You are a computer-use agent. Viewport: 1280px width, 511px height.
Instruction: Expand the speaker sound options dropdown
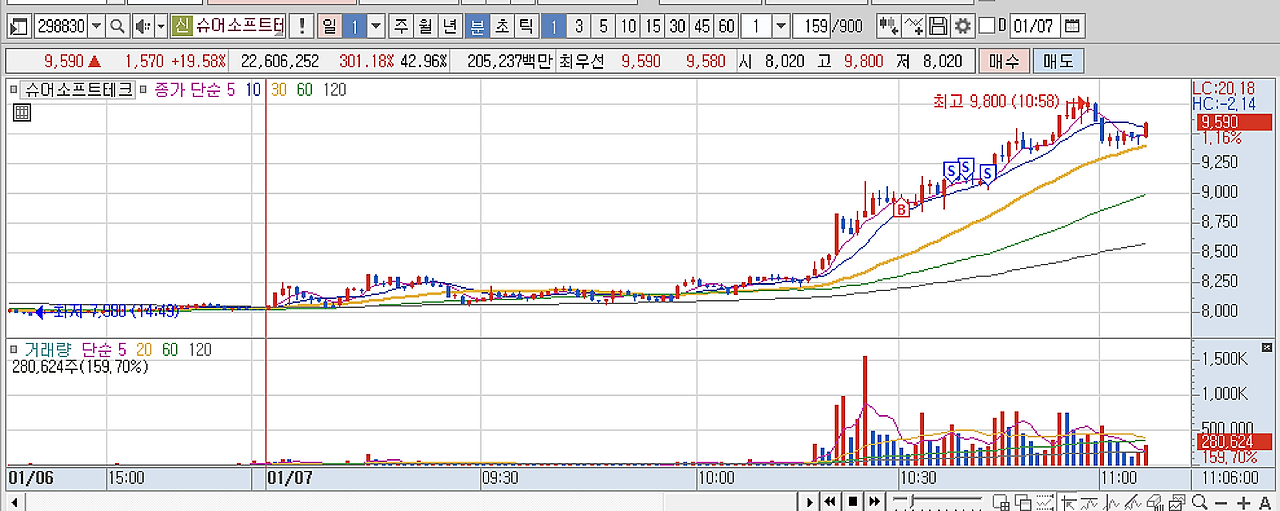(x=160, y=26)
